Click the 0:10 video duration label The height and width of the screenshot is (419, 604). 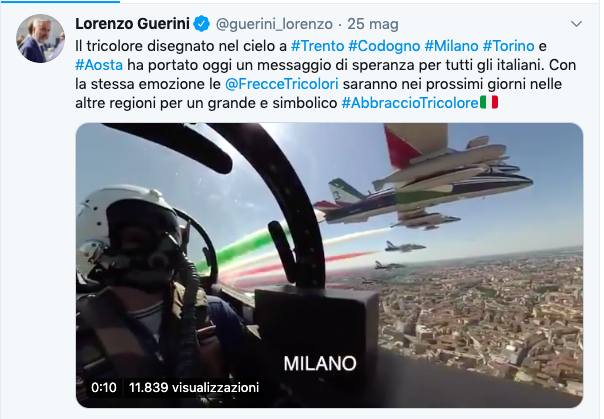[104, 387]
